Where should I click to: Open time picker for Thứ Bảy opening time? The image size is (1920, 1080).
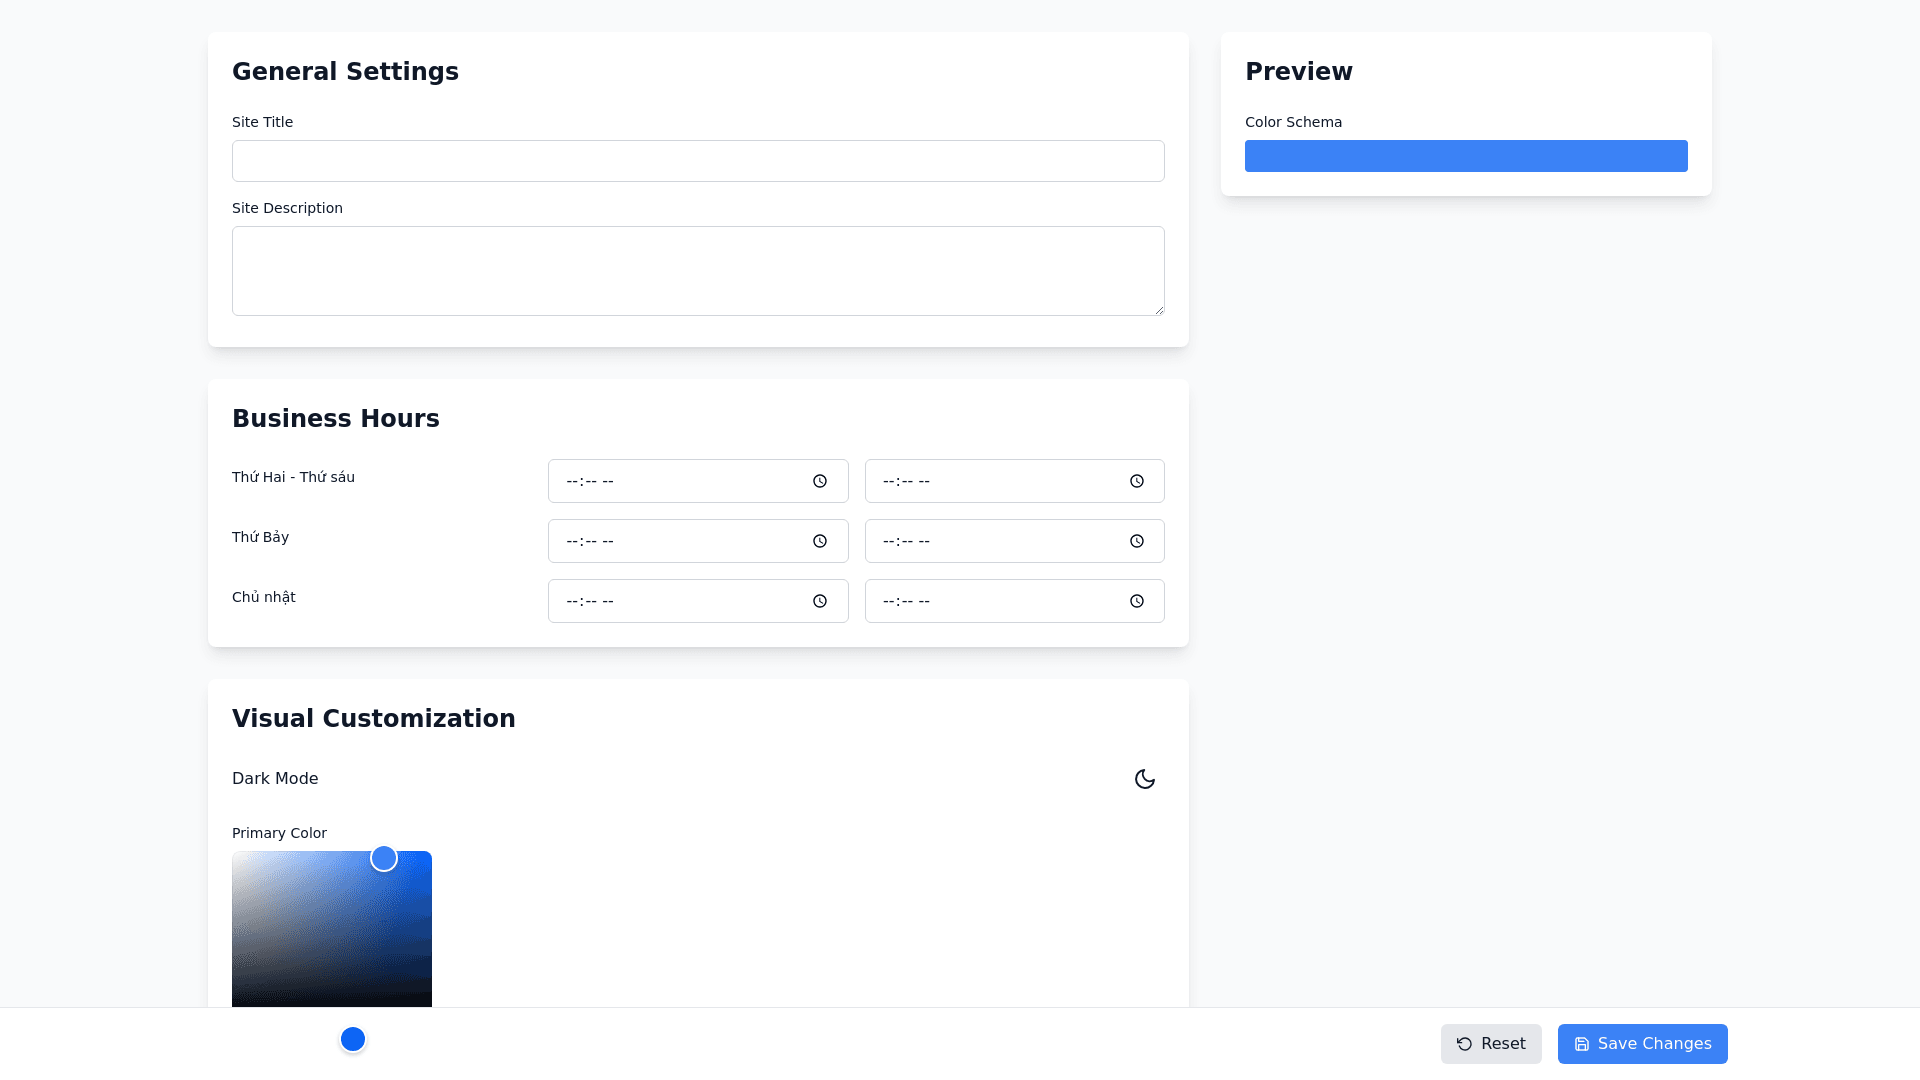[x=820, y=541]
